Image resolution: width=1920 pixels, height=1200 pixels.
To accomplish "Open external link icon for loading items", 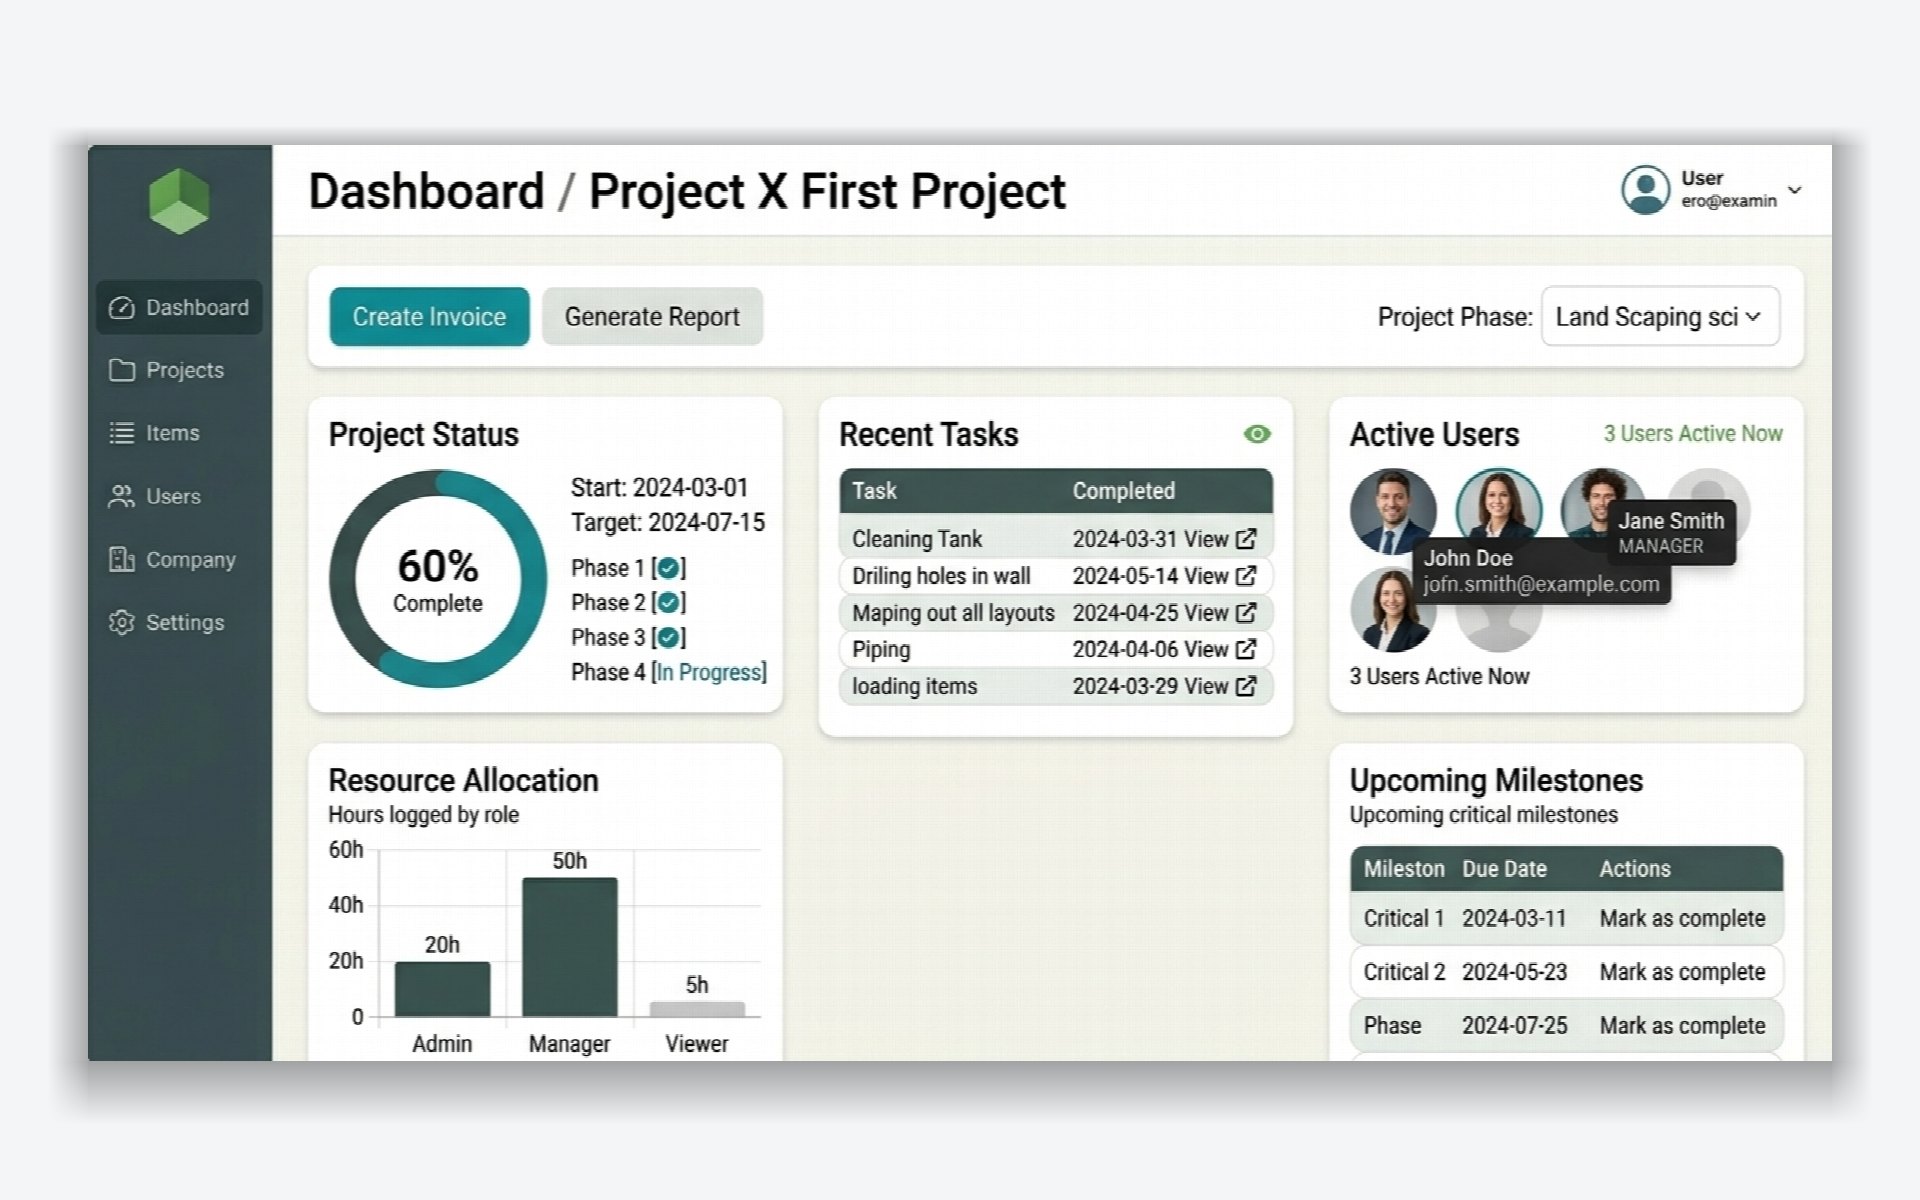I will coord(1246,686).
